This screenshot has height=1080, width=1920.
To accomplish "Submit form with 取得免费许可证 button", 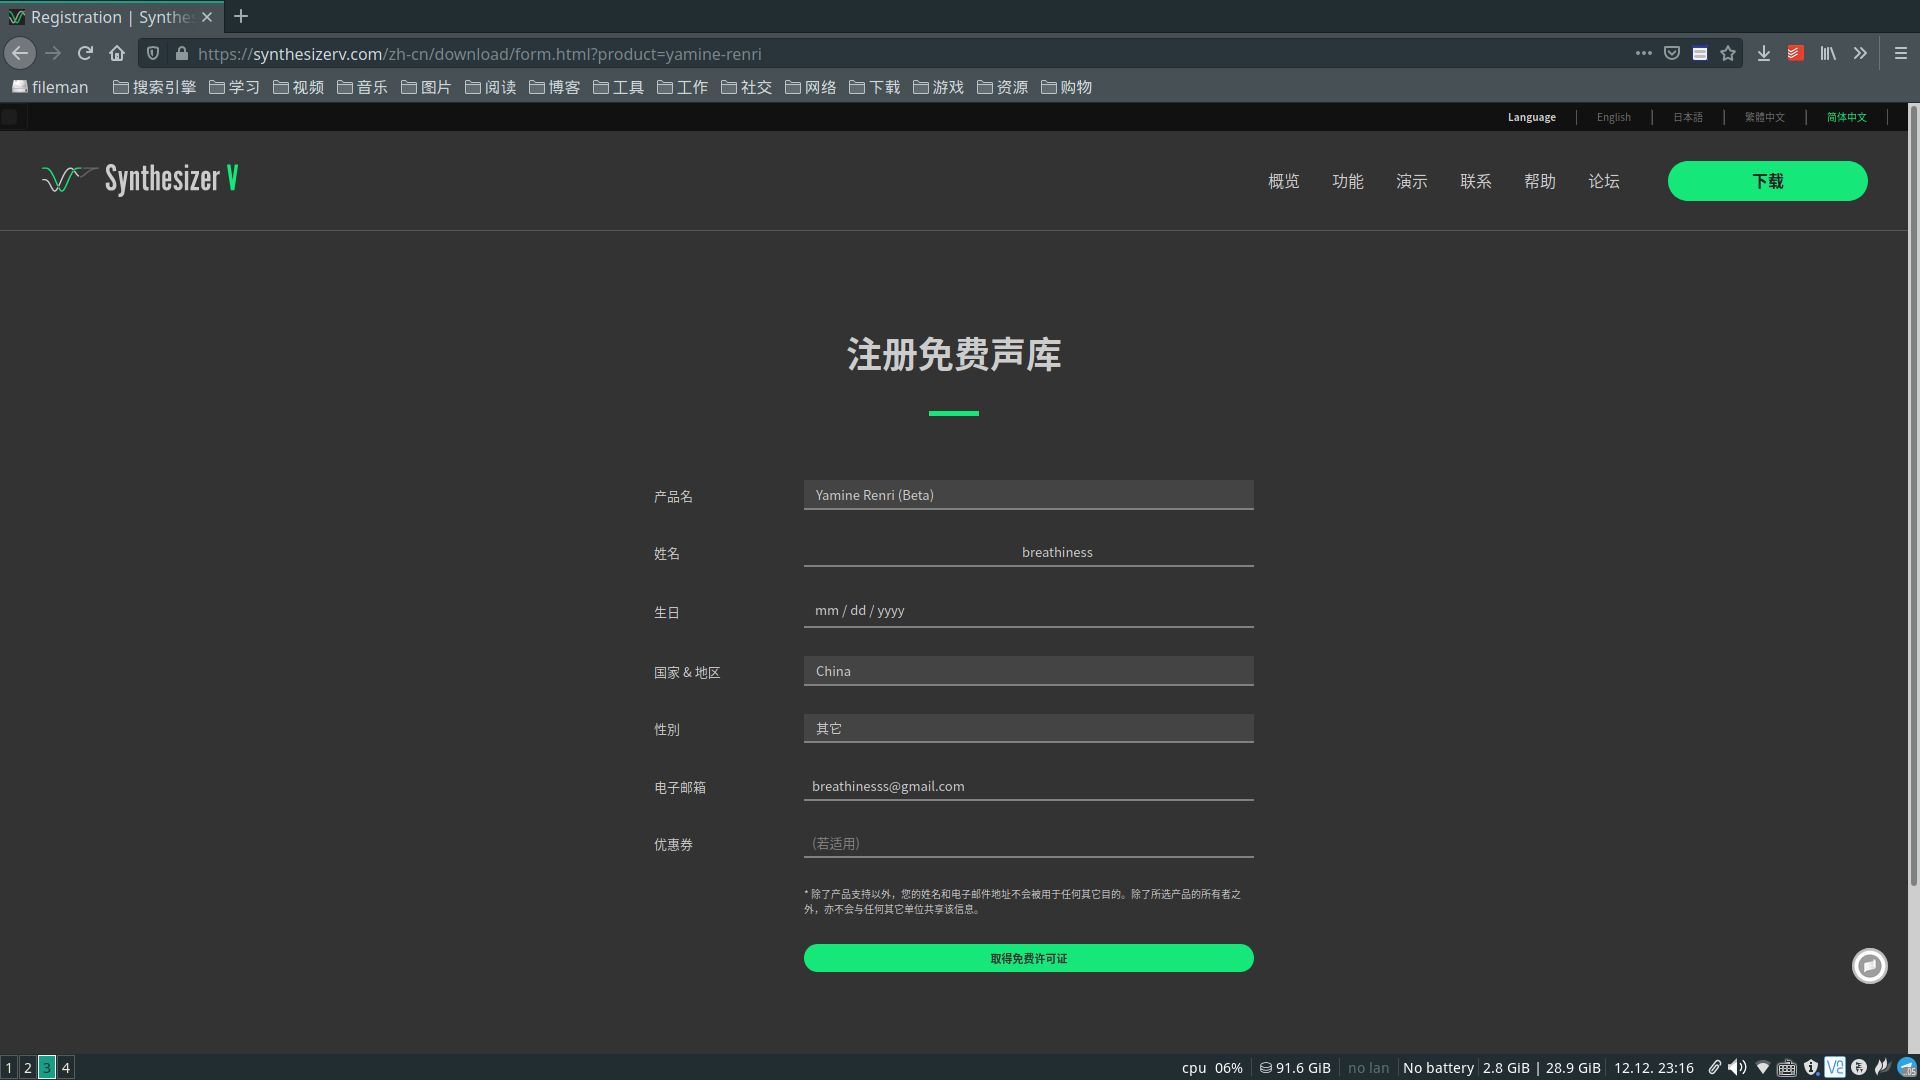I will 1028,958.
